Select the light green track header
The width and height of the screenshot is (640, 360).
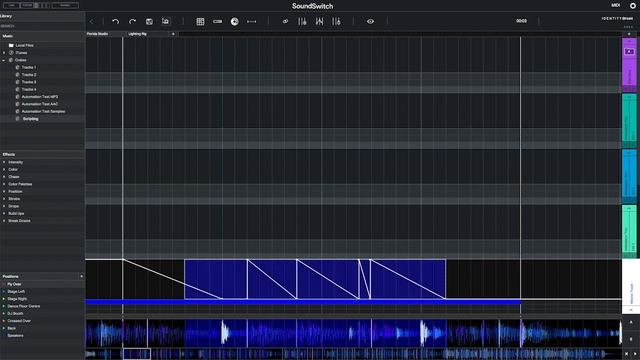pyautogui.click(x=629, y=231)
